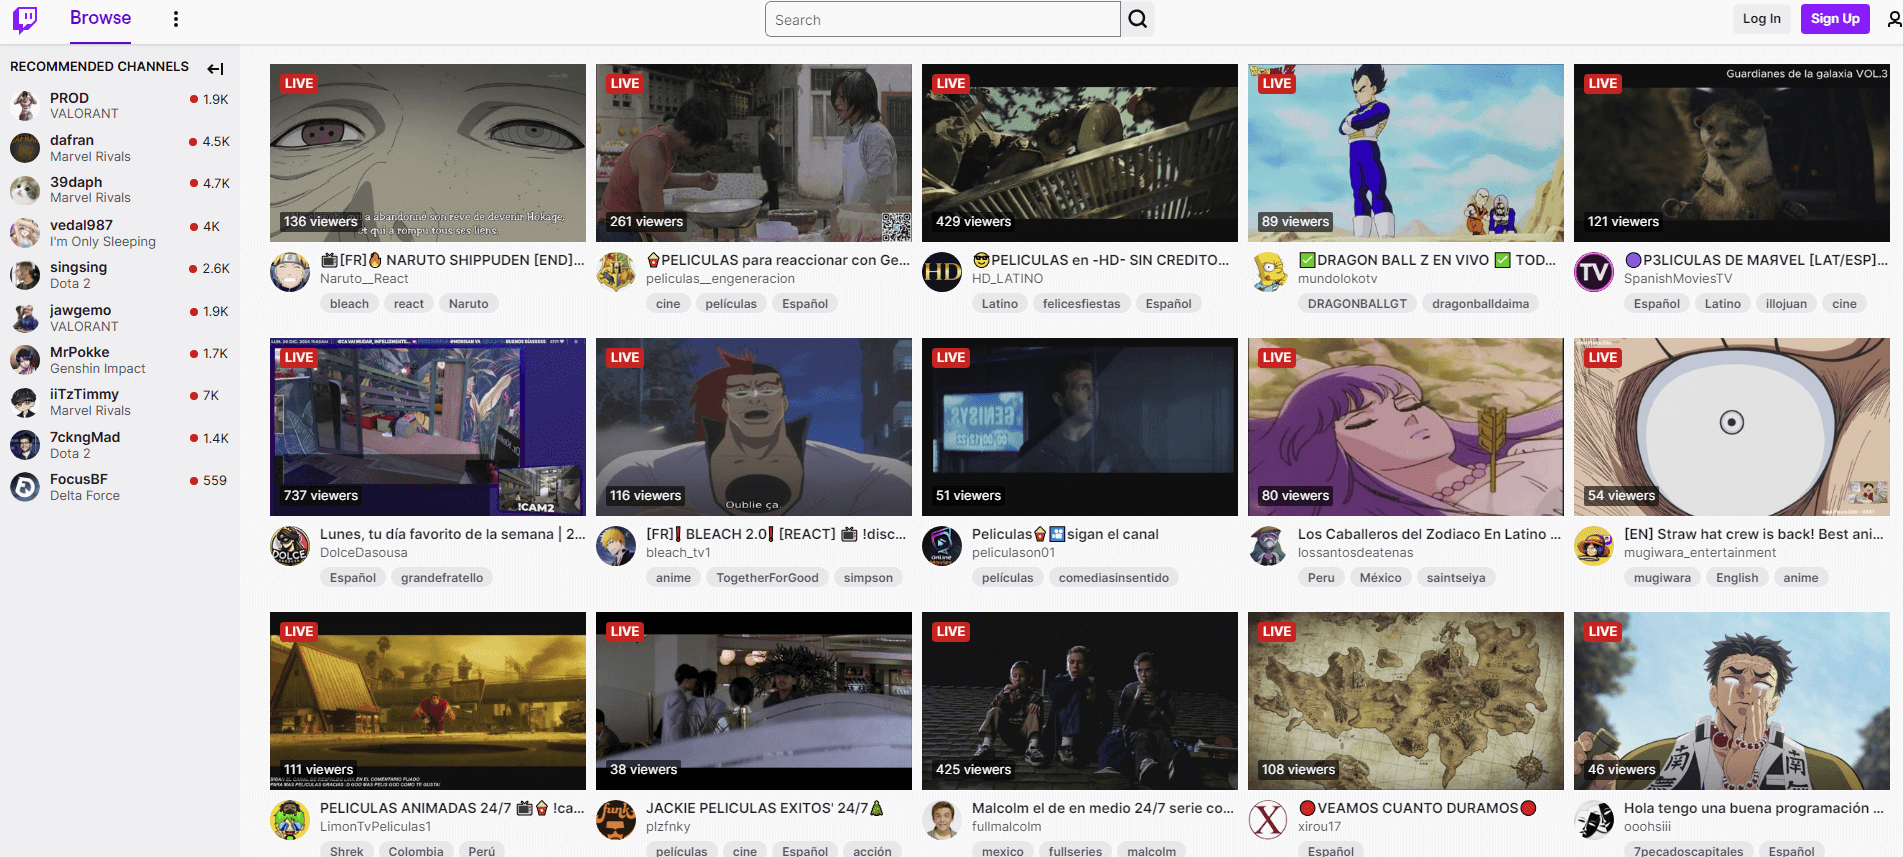Click LimonTvPeliculas1 streamer avatar
1903x857 pixels.
[x=290, y=820]
